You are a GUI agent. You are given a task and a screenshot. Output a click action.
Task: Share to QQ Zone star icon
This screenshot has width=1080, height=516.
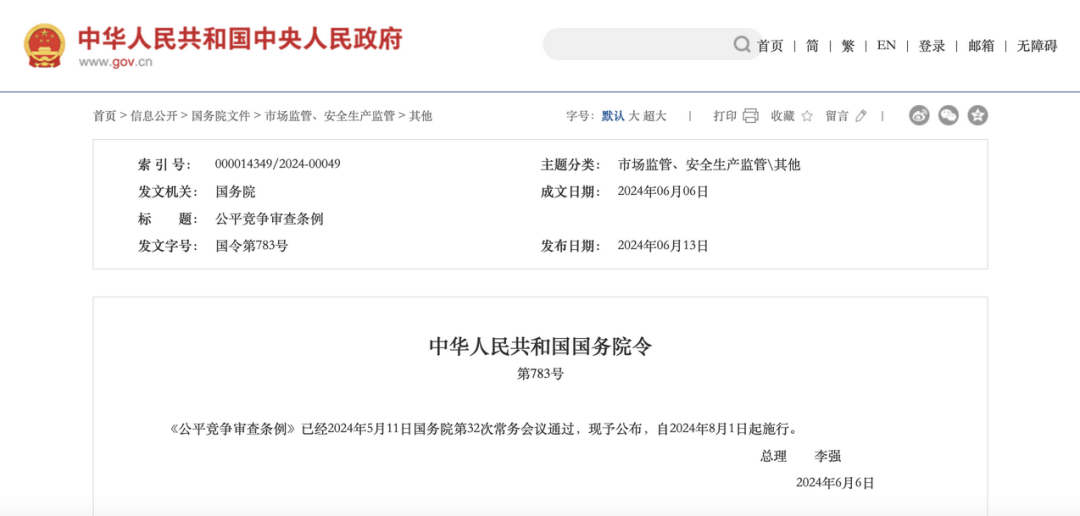977,115
